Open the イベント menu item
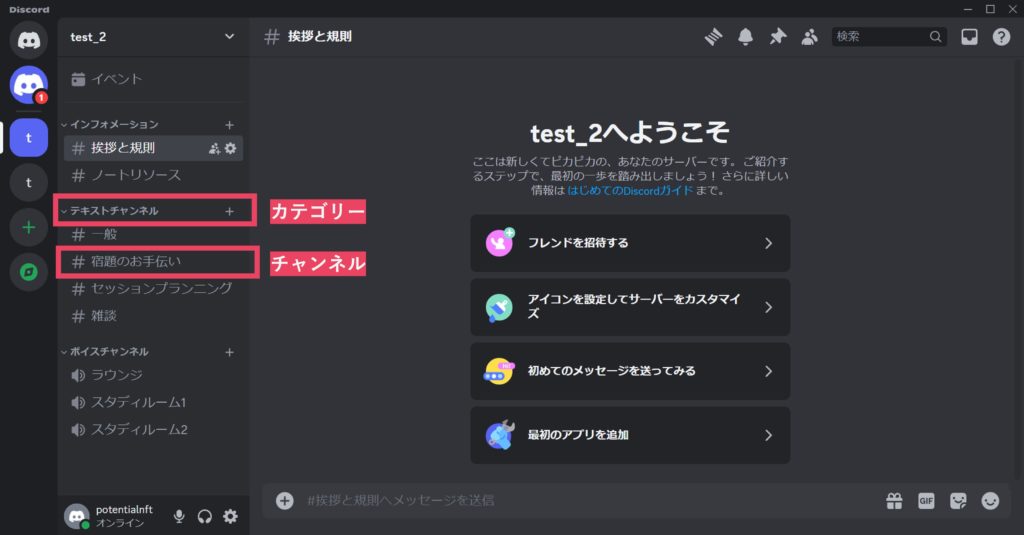The height and width of the screenshot is (535, 1024). click(116, 79)
